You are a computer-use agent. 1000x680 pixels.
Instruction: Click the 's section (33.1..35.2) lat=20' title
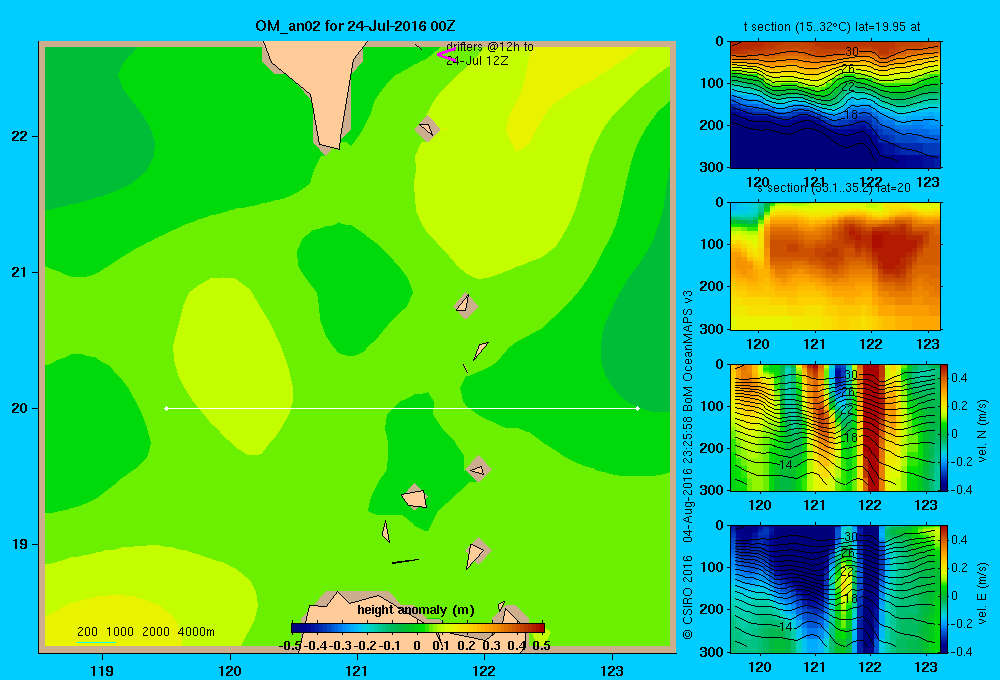click(x=834, y=188)
